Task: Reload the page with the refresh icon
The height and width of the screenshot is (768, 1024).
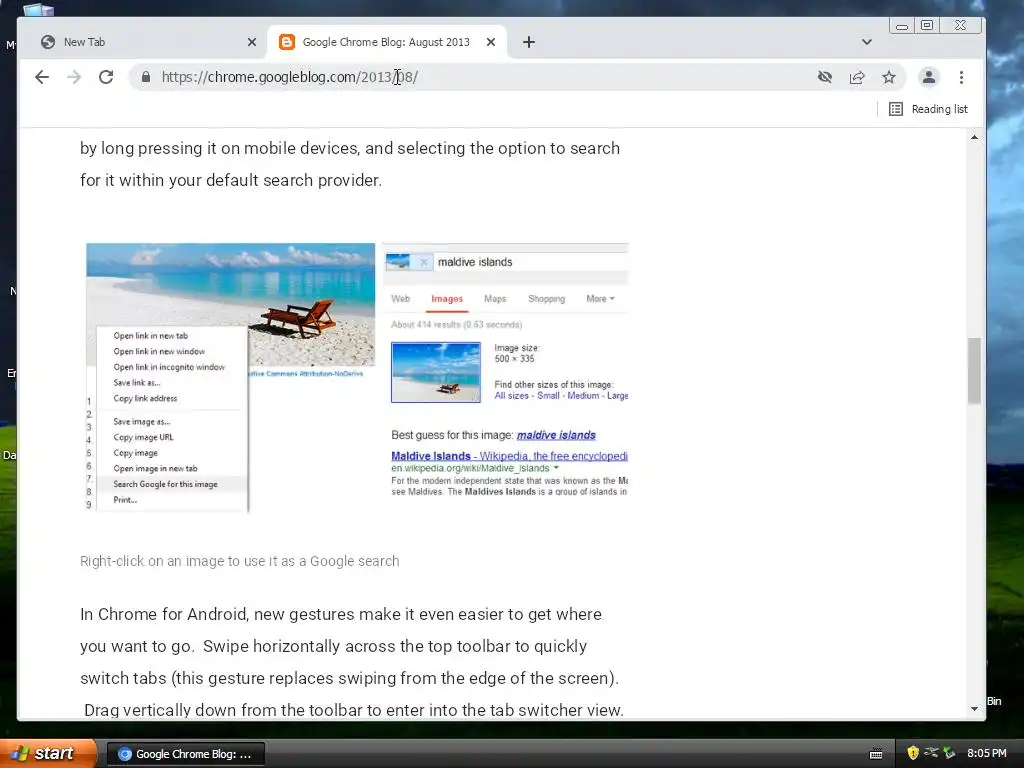Action: coord(106,77)
